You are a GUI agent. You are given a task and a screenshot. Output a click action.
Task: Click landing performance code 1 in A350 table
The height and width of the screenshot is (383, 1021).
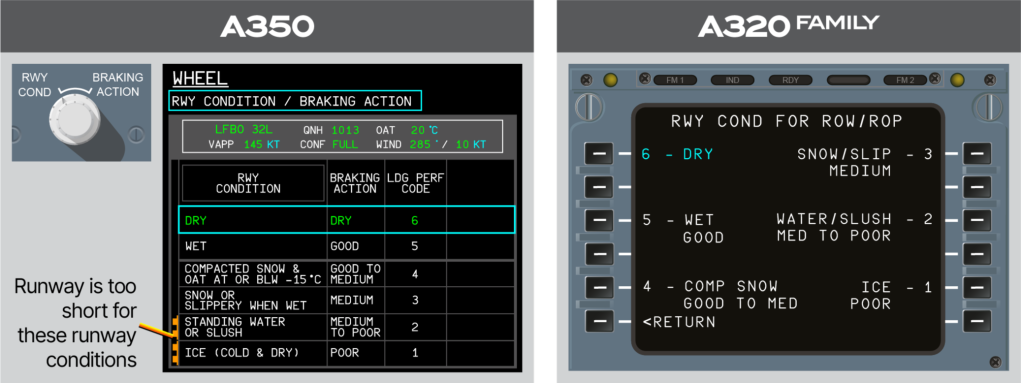click(415, 353)
